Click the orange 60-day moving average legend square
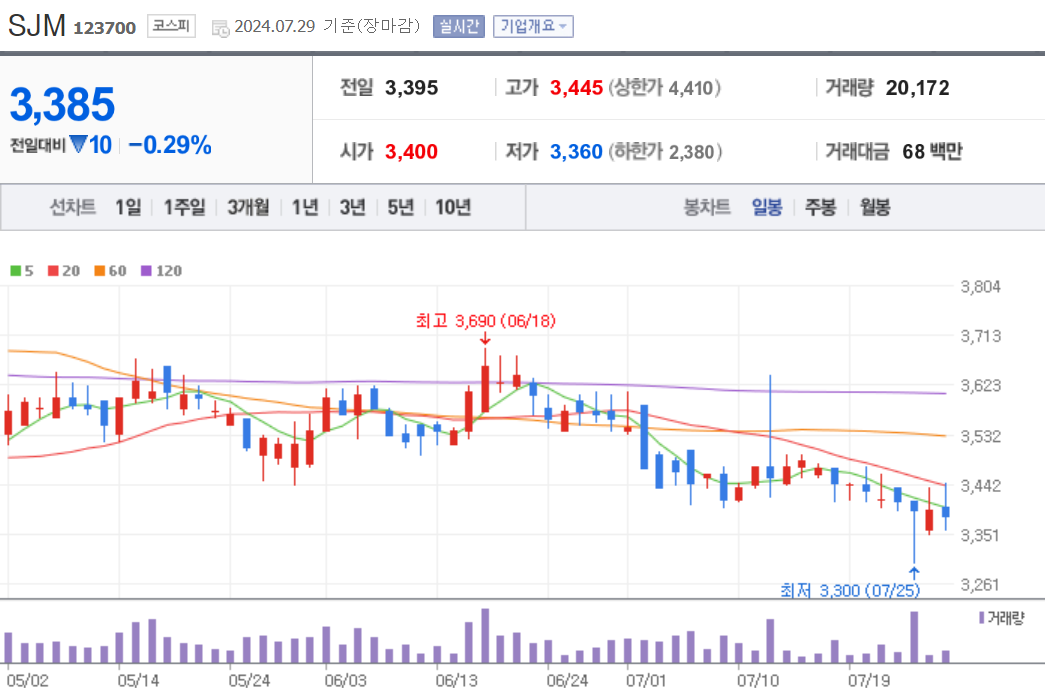This screenshot has width=1045, height=688. click(x=99, y=271)
